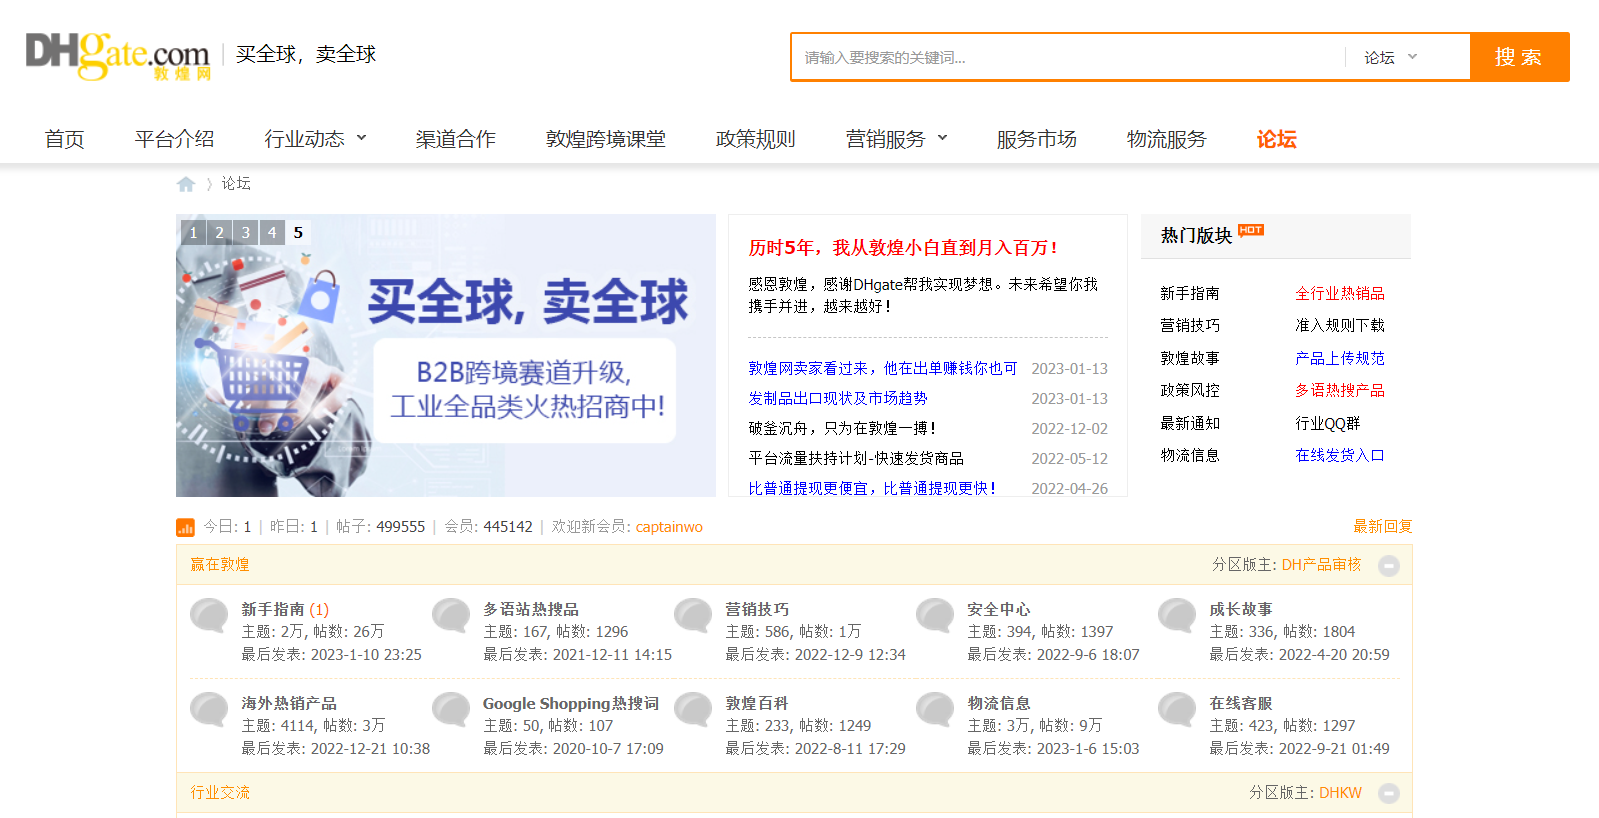The height and width of the screenshot is (818, 1599).
Task: Open 物流信息 in hot sections sidebar
Action: 1189,455
